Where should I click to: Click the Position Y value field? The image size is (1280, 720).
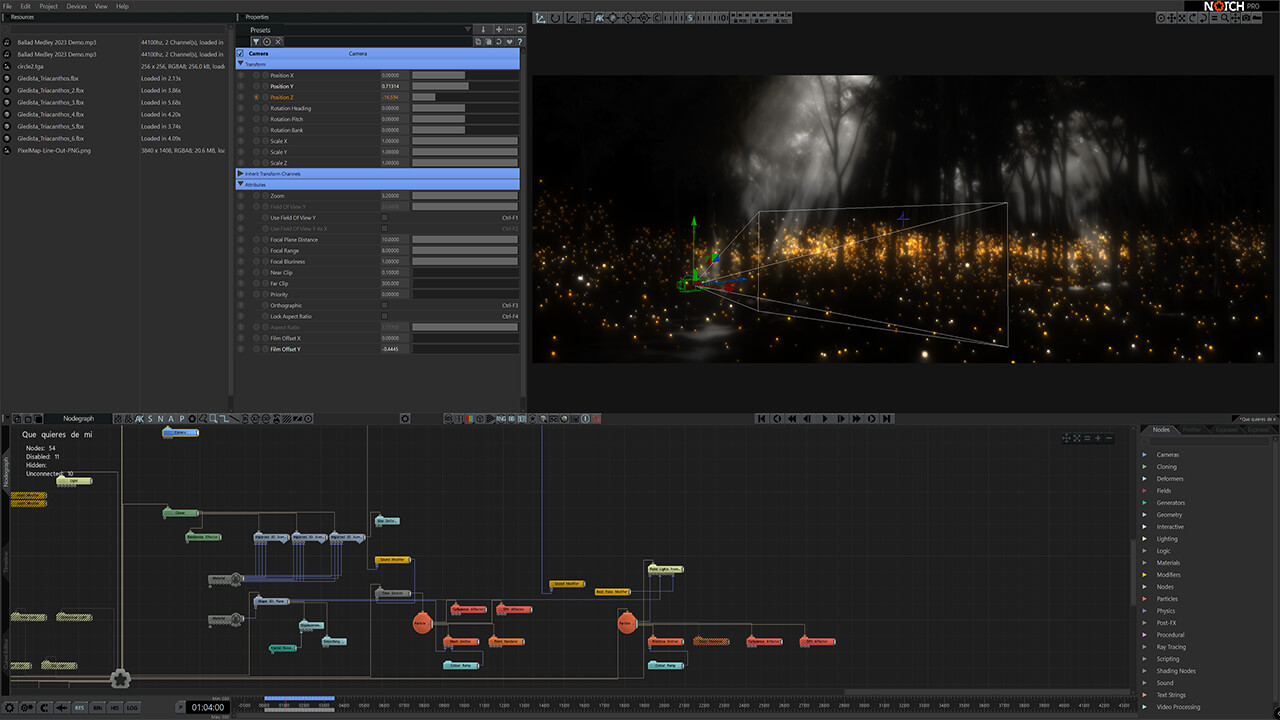click(x=394, y=86)
